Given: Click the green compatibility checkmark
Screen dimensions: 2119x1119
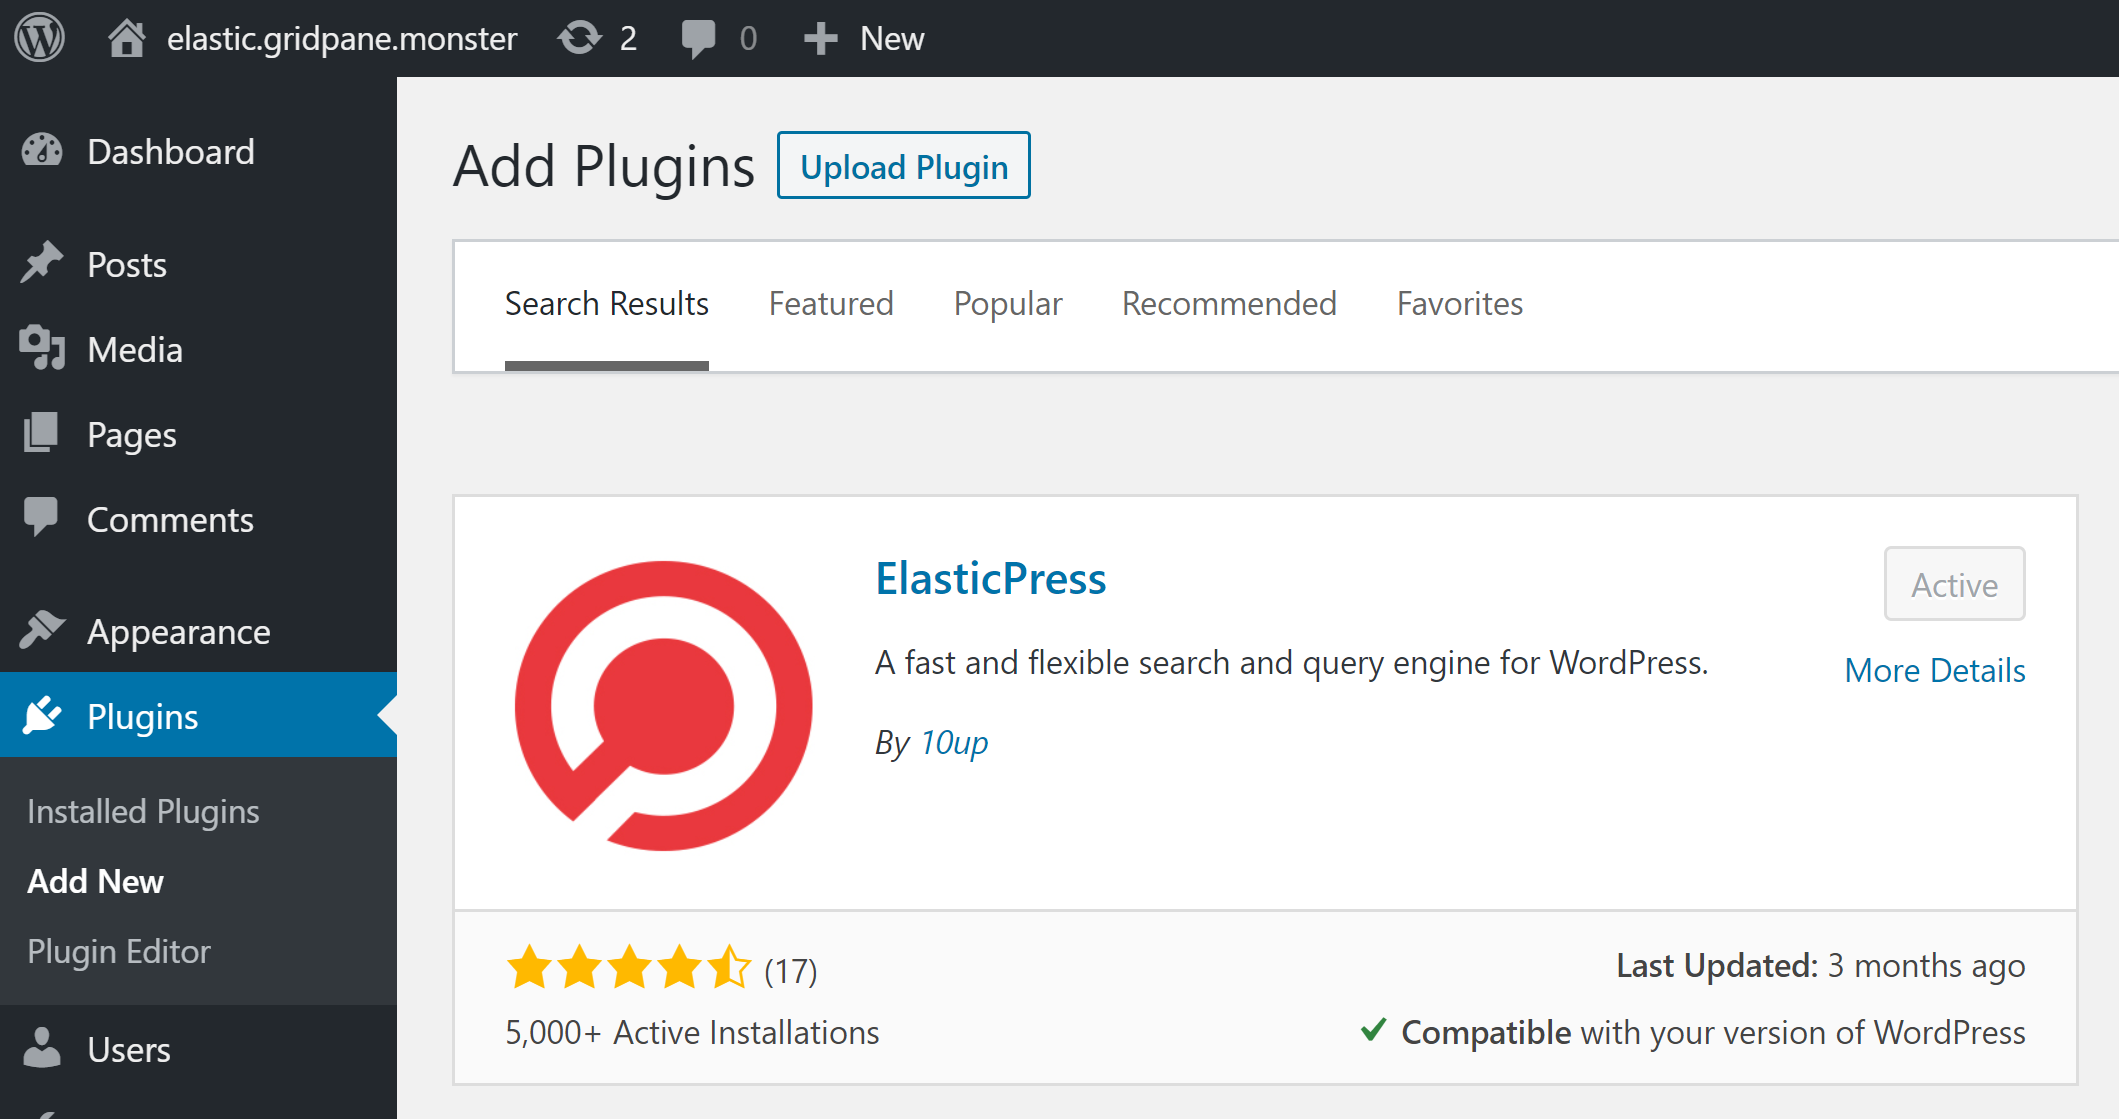Looking at the screenshot, I should tap(1374, 1029).
